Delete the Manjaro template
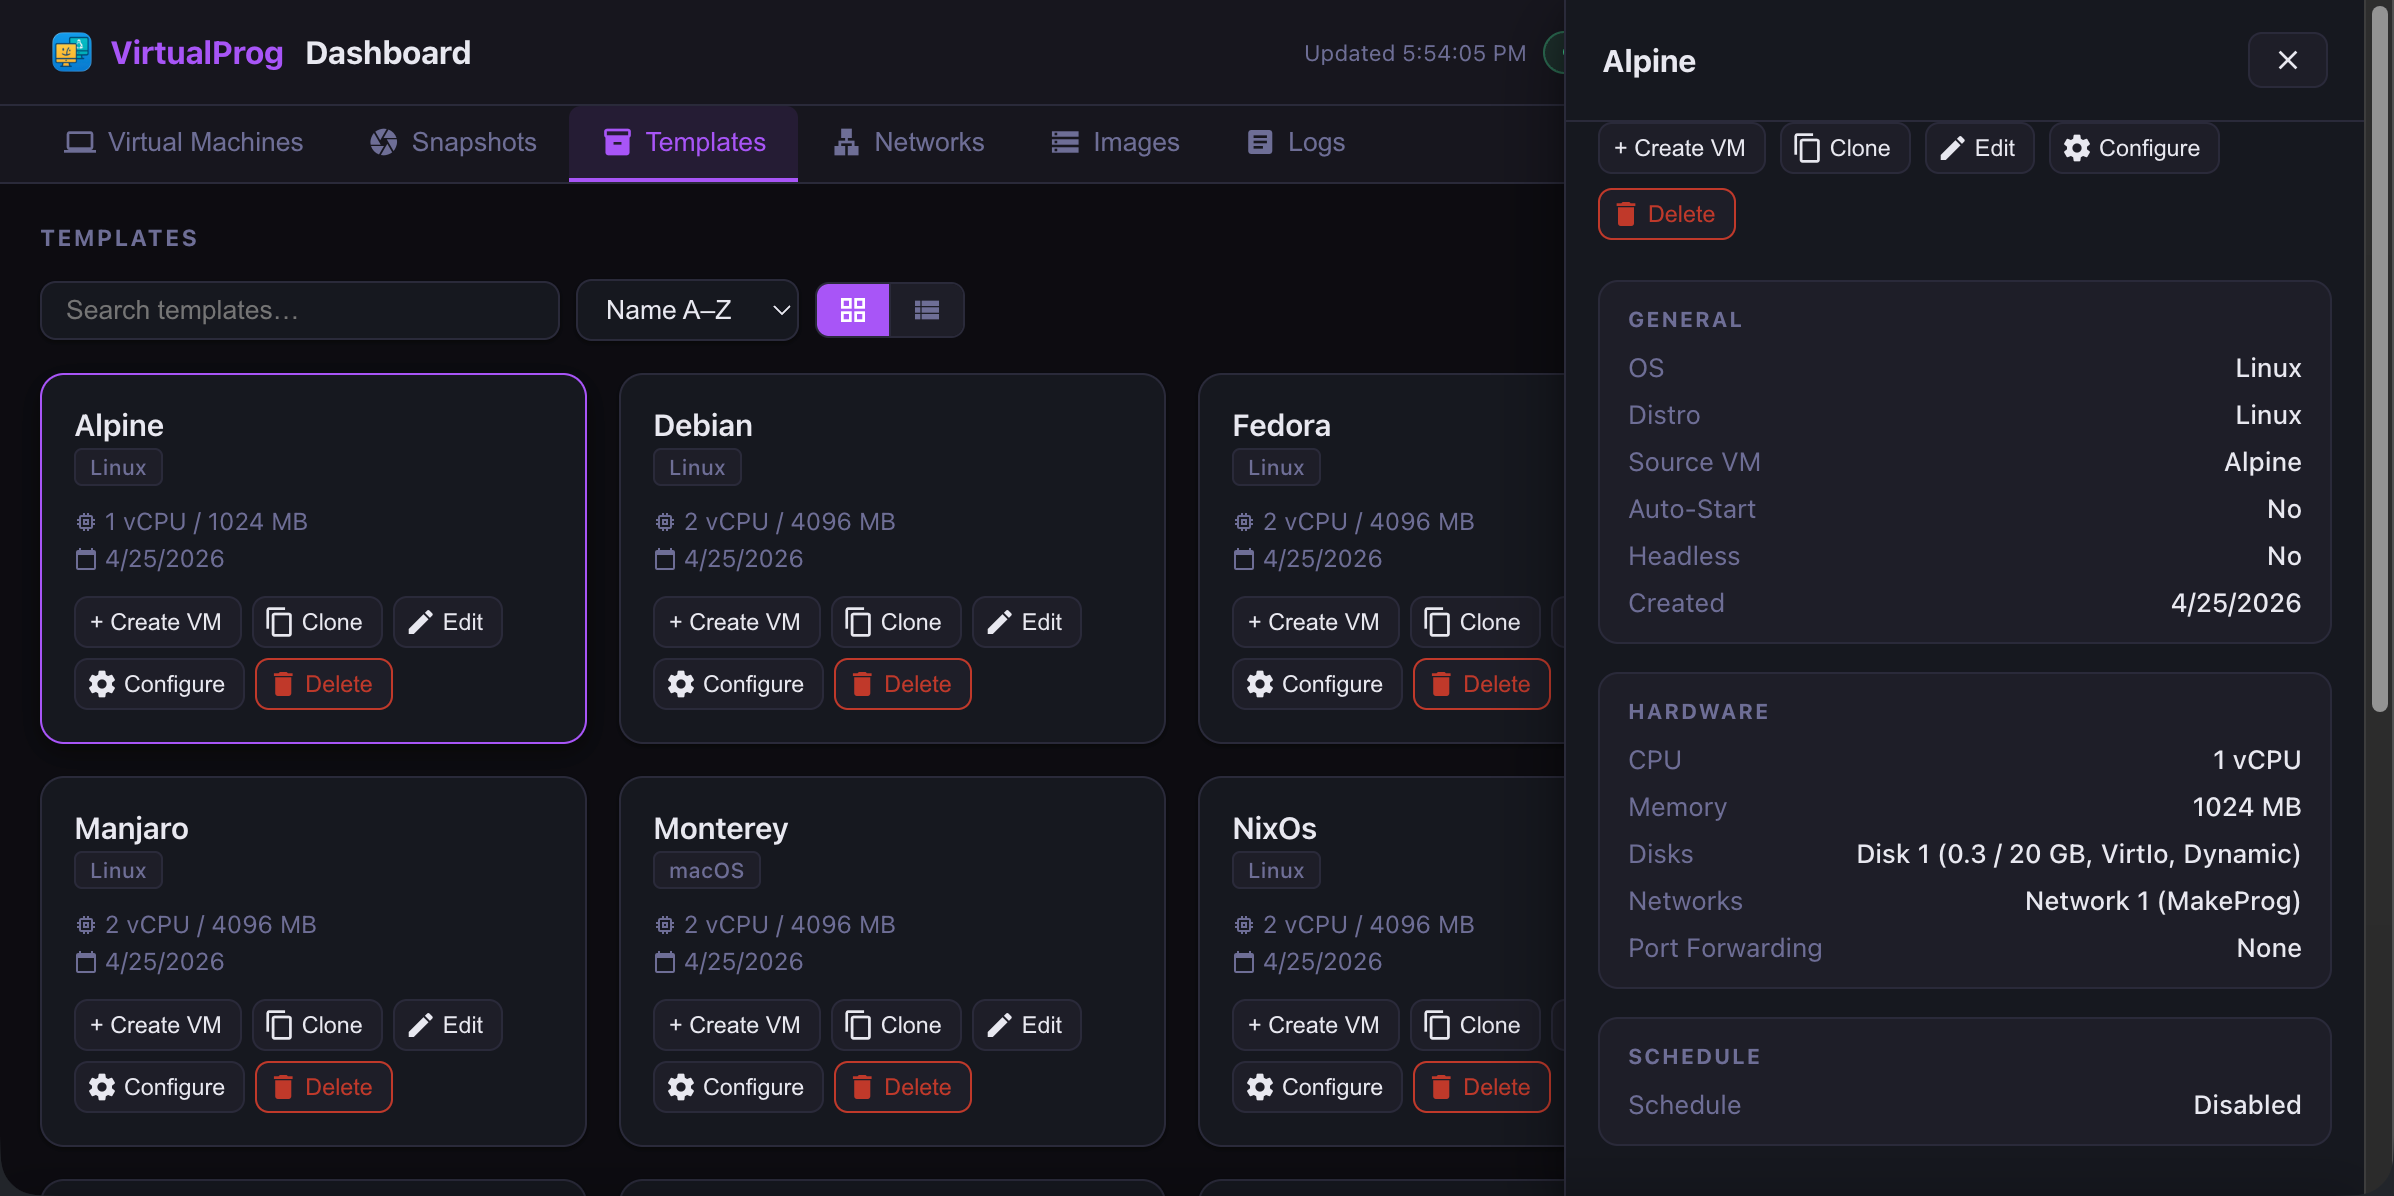The width and height of the screenshot is (2394, 1196). click(324, 1087)
